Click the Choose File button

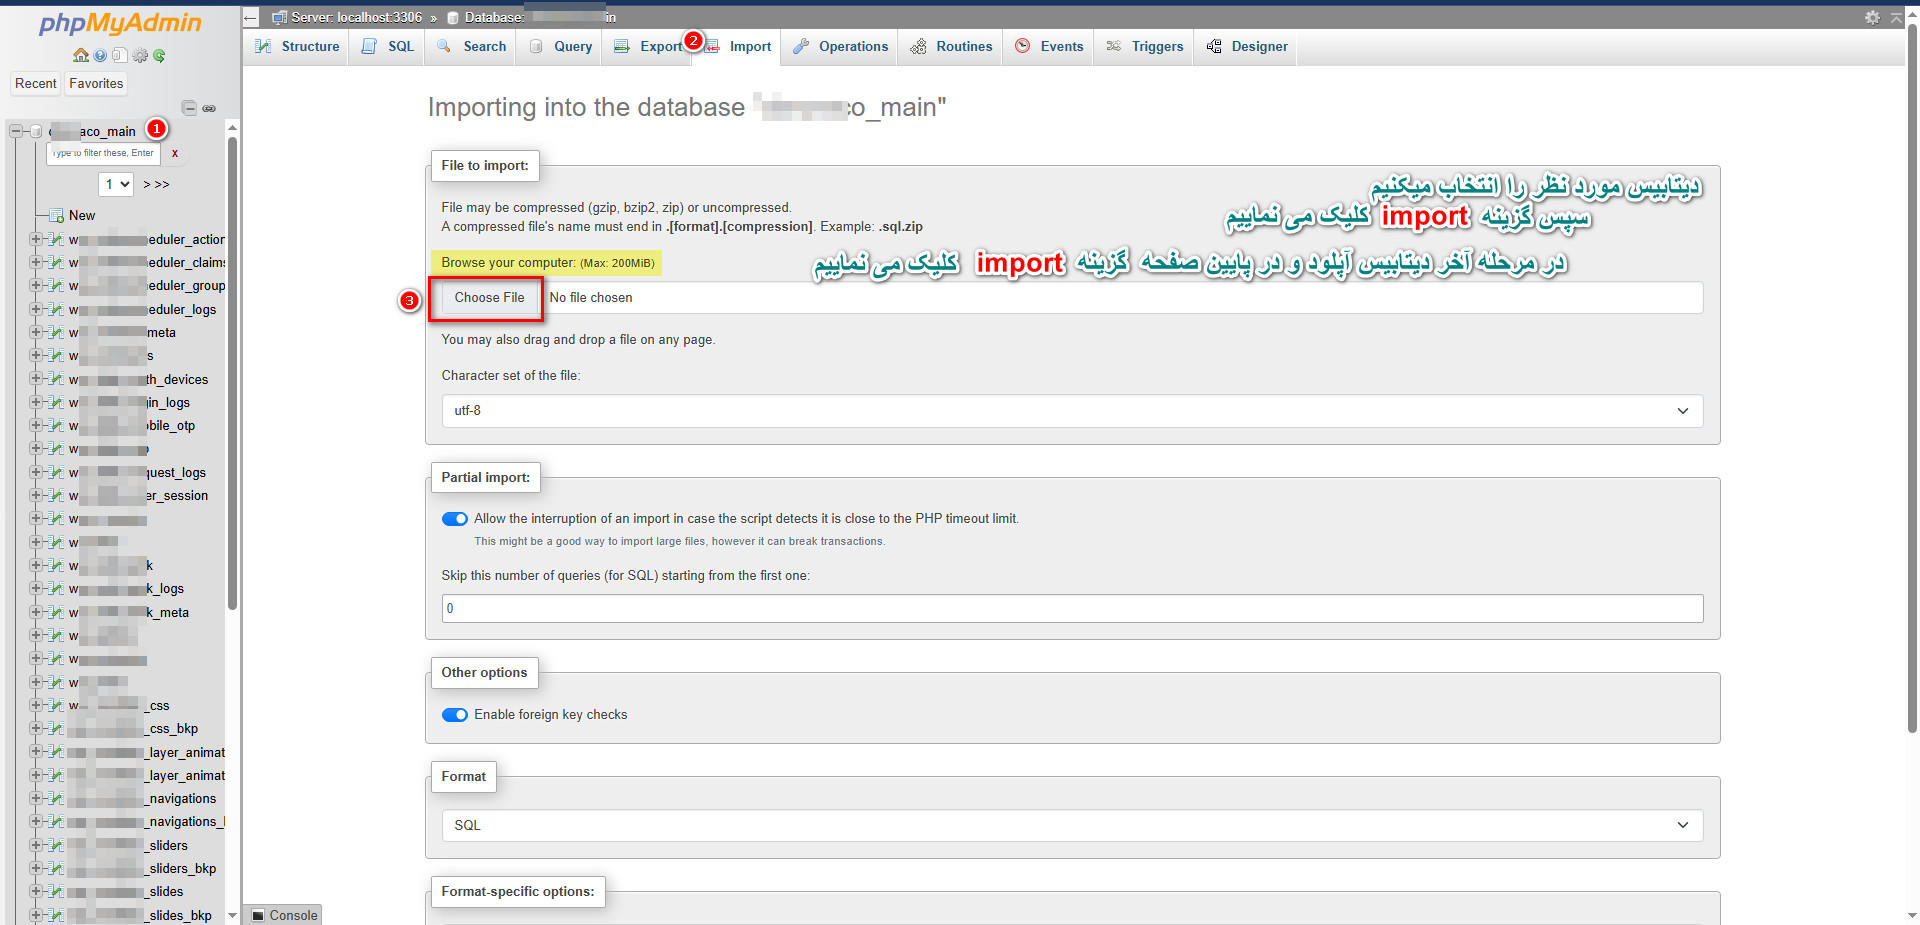489,298
